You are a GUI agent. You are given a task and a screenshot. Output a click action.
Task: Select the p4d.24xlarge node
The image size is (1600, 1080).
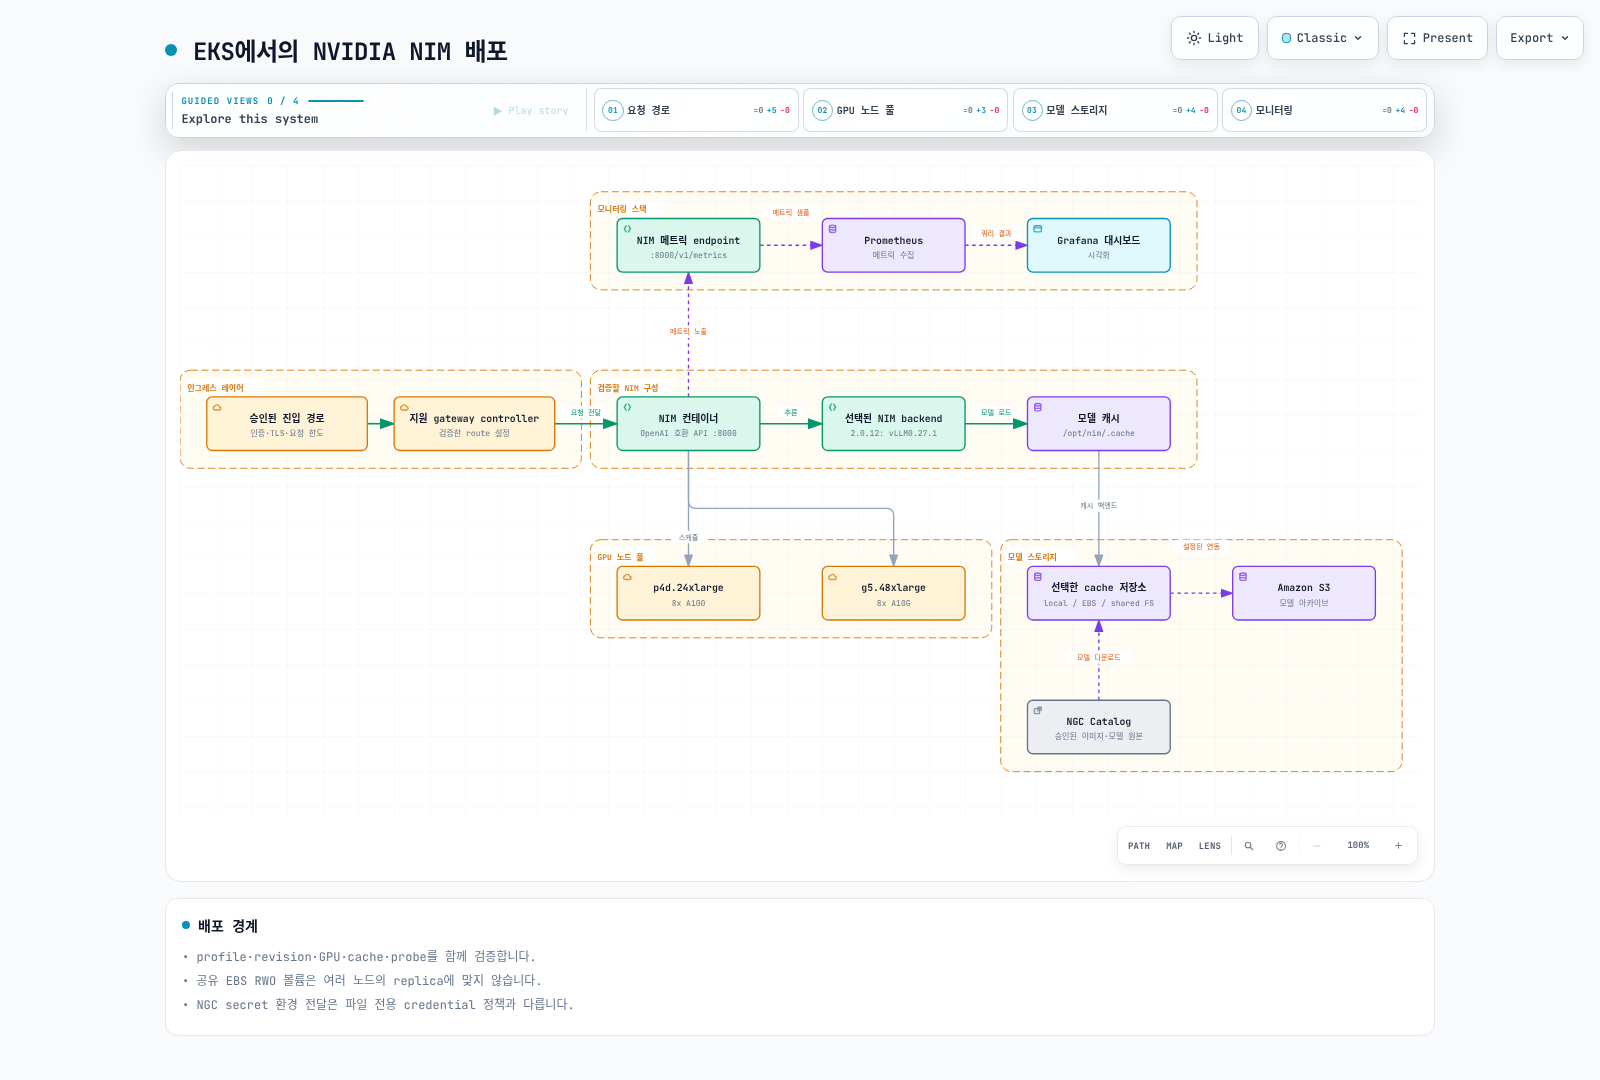pos(688,594)
